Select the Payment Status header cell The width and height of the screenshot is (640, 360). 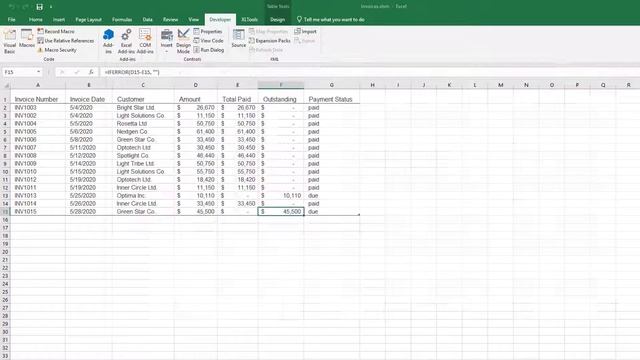(x=331, y=99)
